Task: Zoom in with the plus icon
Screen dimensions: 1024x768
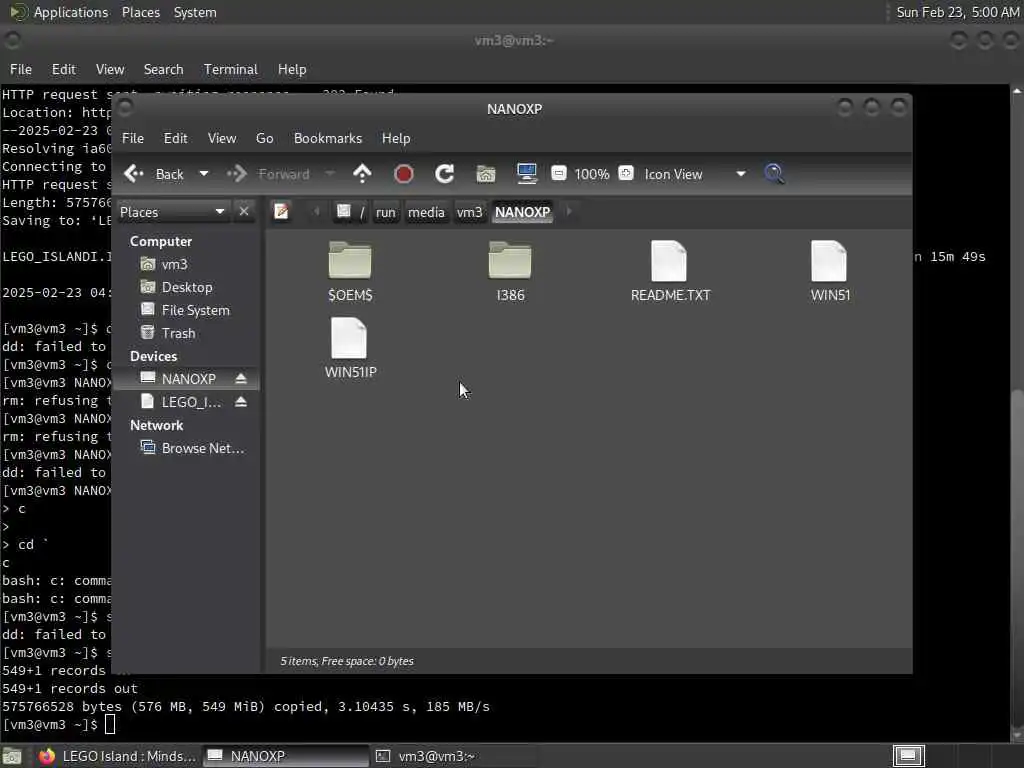Action: pyautogui.click(x=626, y=173)
